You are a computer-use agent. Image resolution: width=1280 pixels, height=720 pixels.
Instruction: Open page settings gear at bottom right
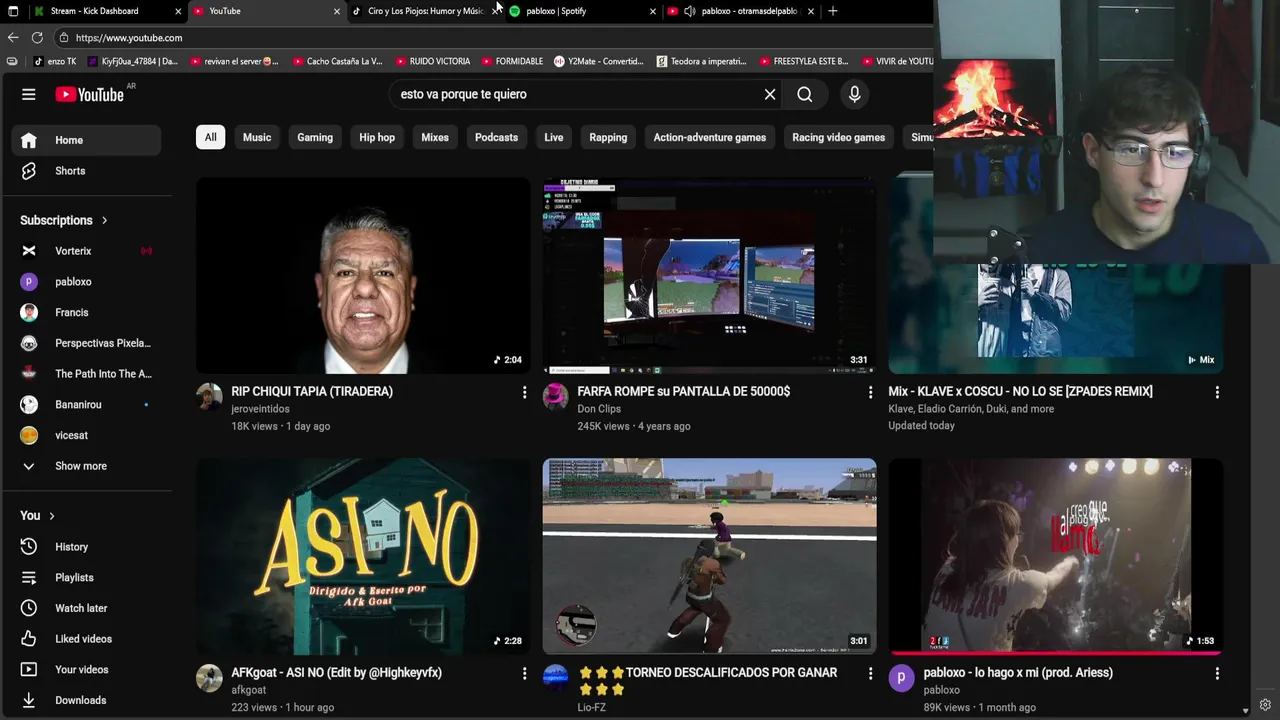[x=1265, y=705]
